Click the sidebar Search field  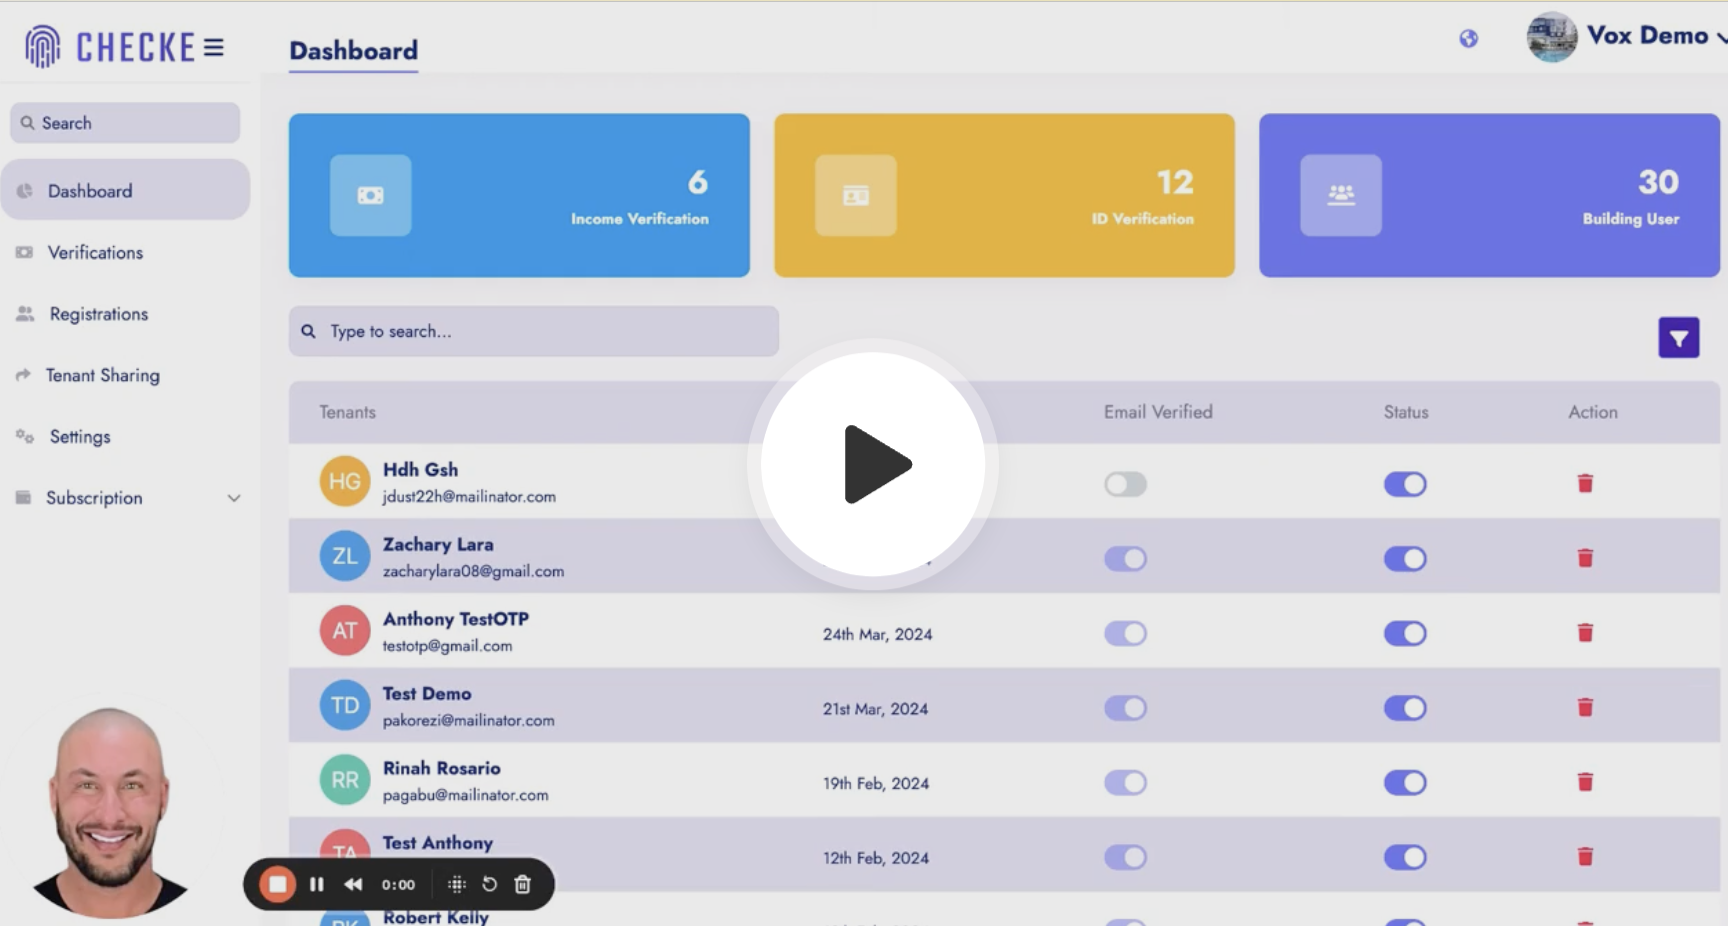[x=125, y=123]
